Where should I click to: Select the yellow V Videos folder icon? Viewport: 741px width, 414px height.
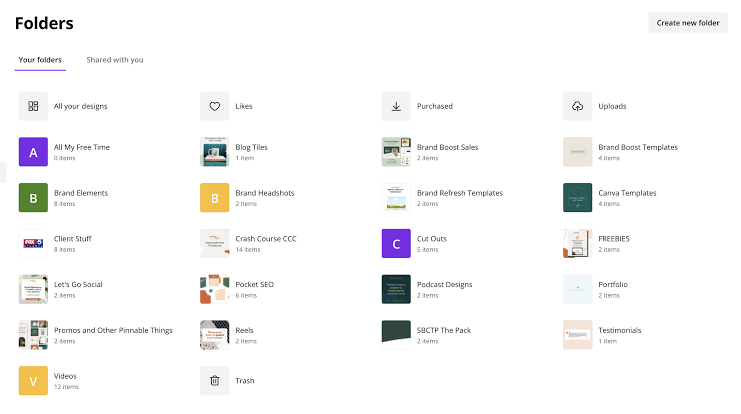33,380
